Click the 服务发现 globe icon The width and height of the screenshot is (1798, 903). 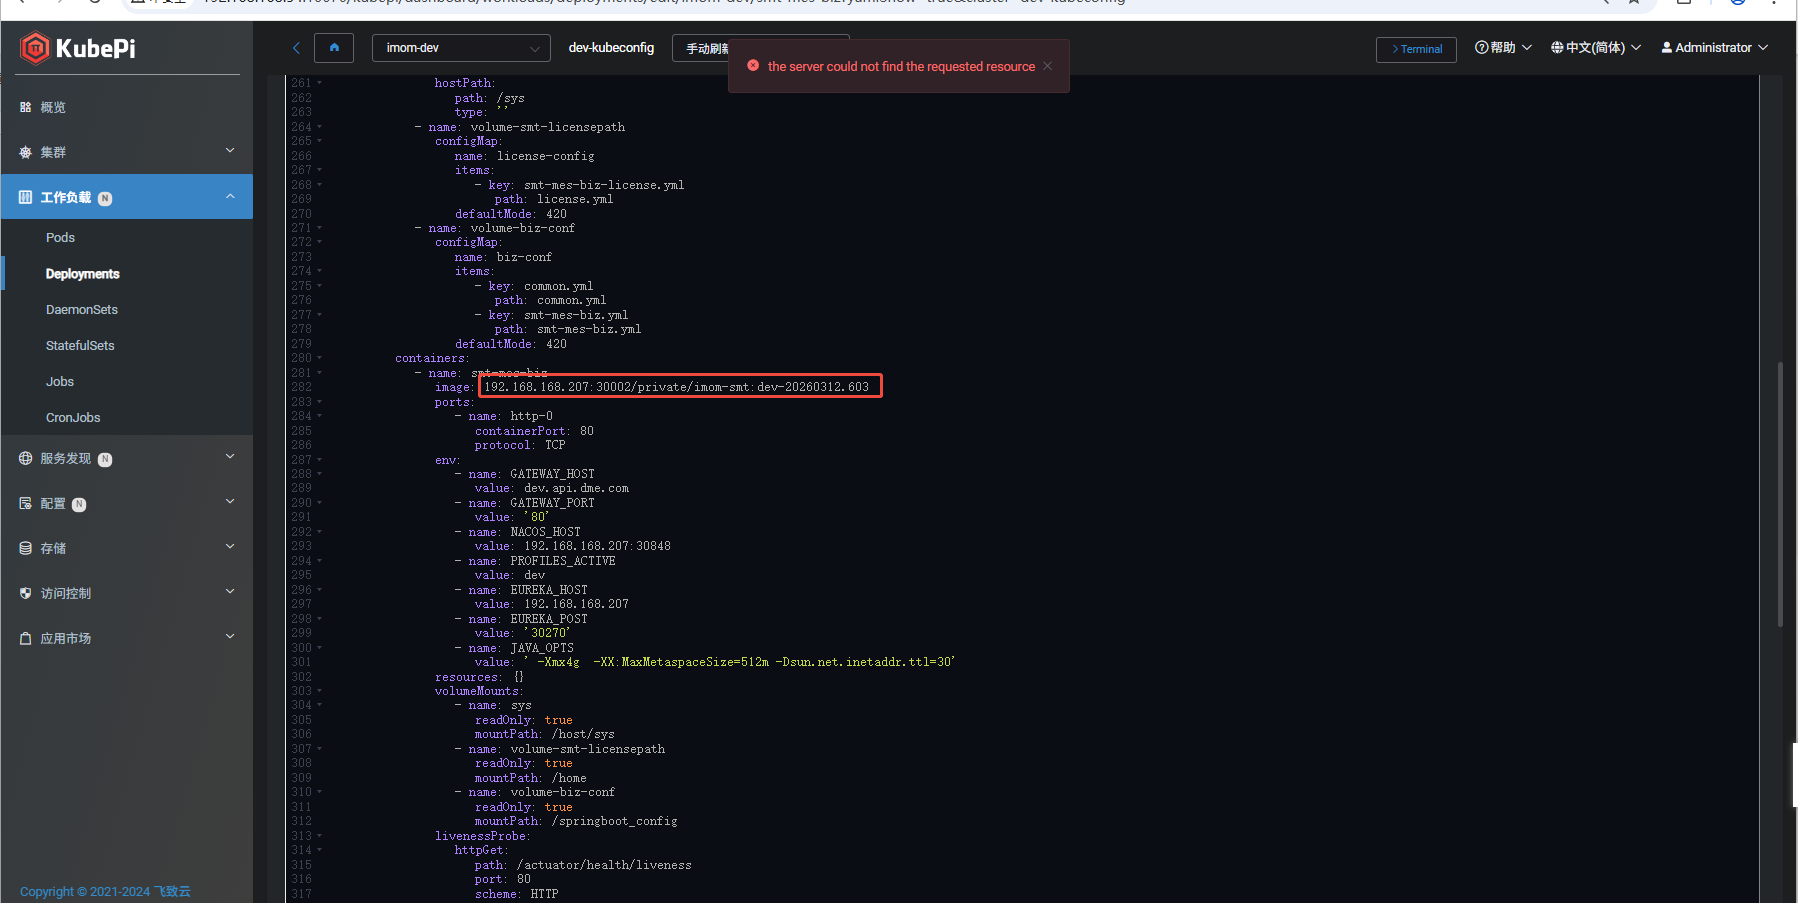(26, 458)
